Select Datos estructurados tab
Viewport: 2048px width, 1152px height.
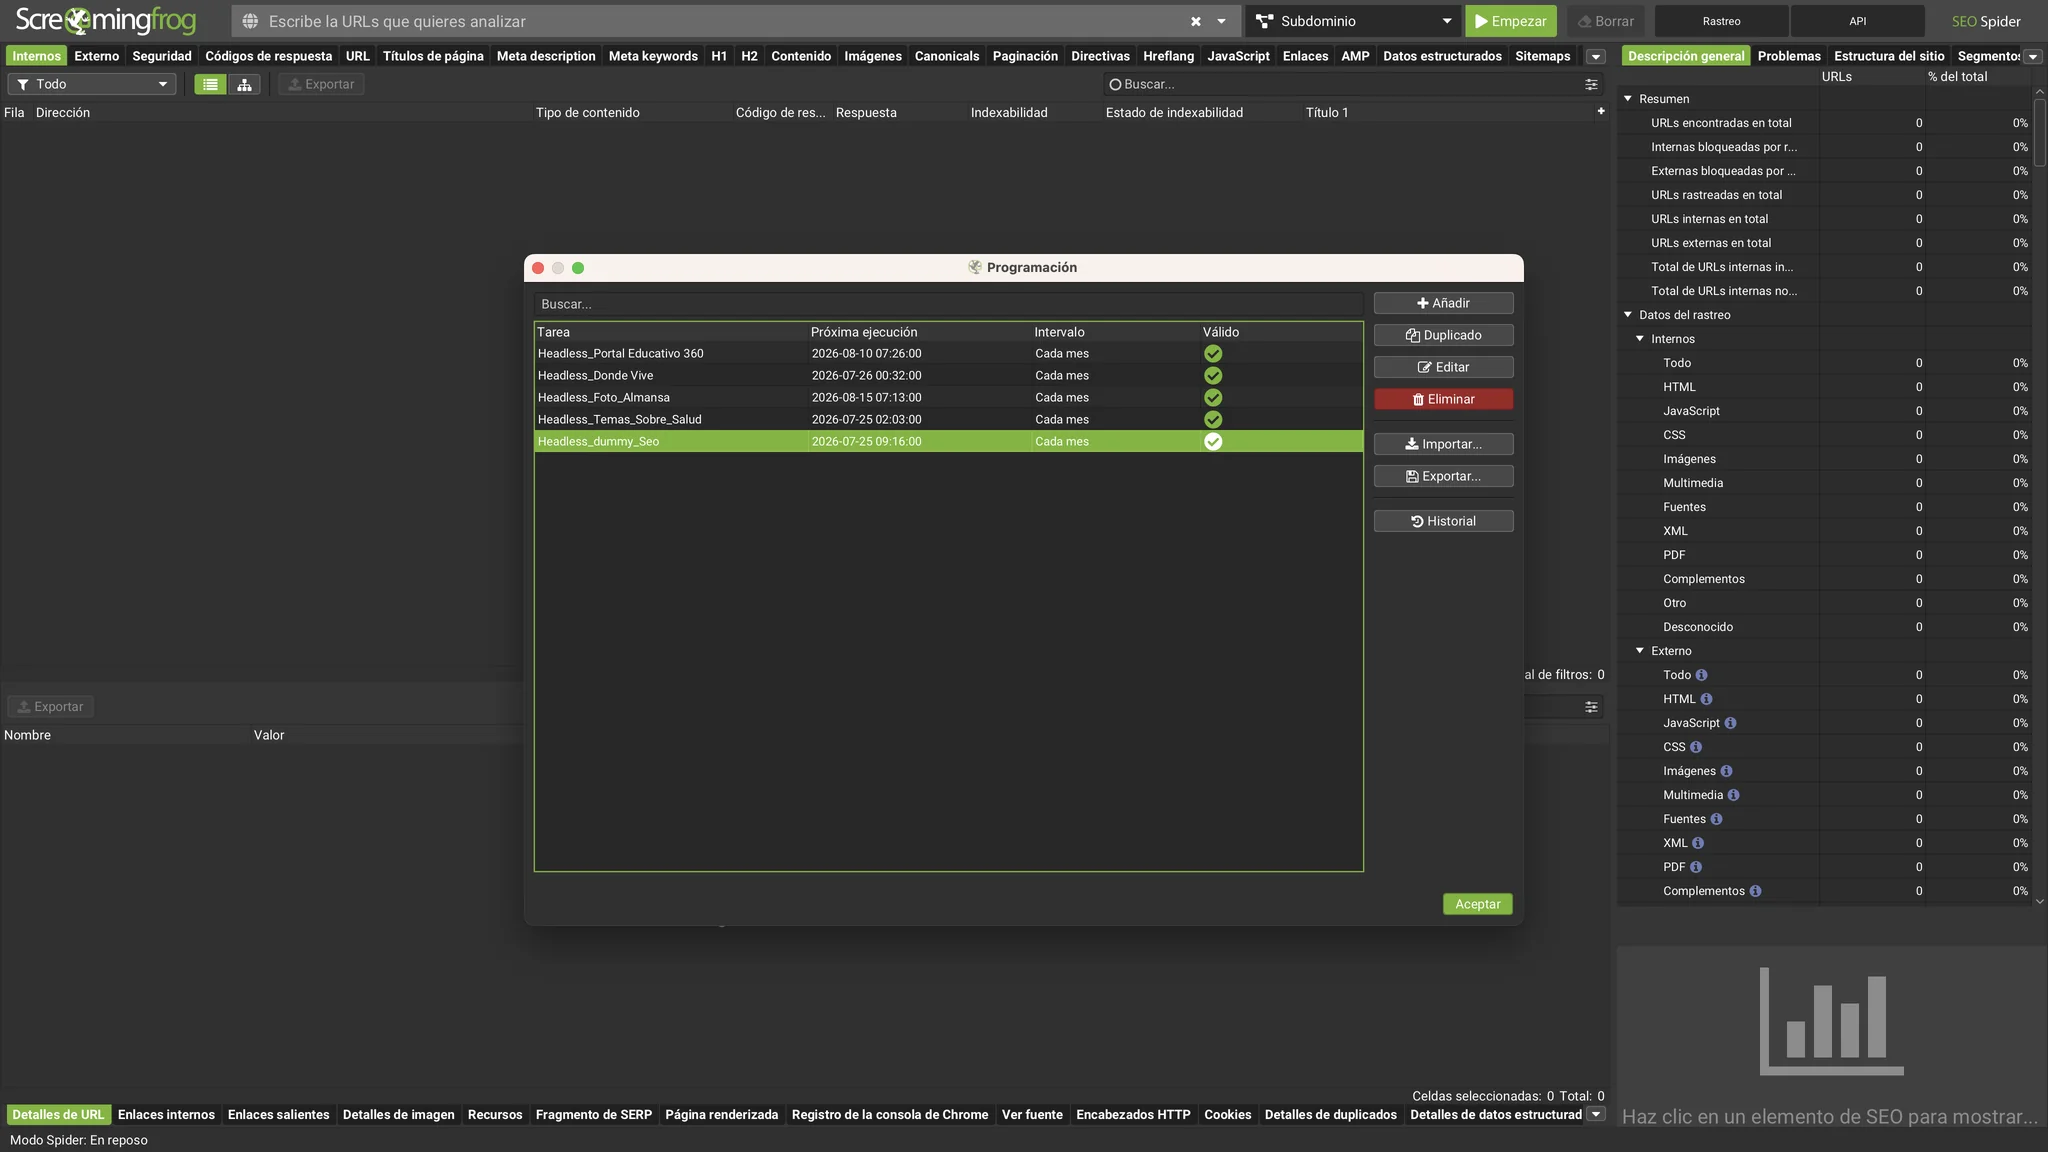1442,56
